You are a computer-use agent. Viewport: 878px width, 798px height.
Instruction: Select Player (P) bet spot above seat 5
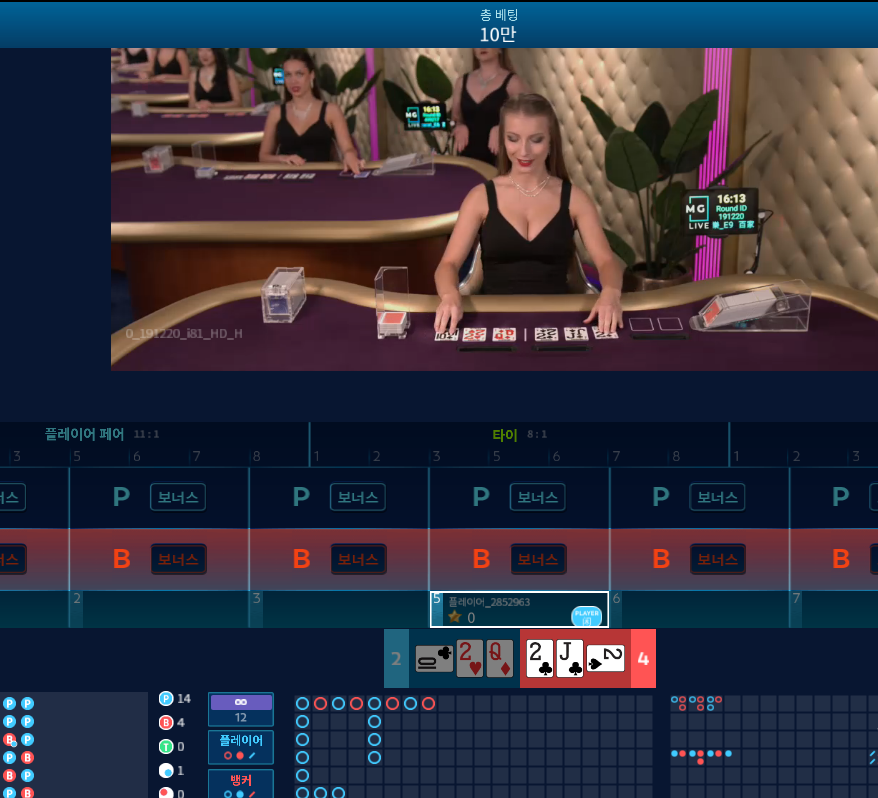coord(481,497)
